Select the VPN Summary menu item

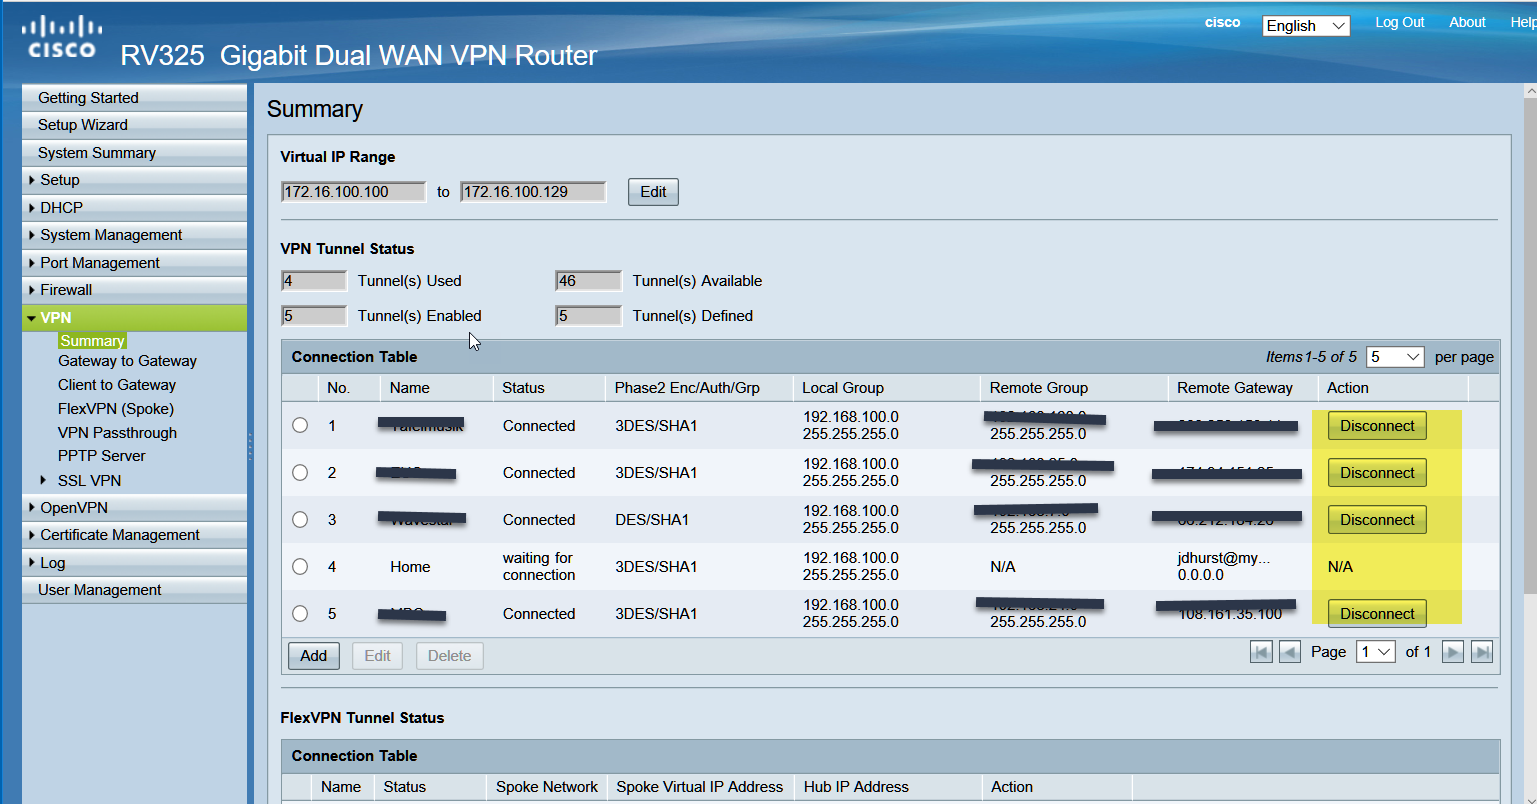pyautogui.click(x=92, y=341)
